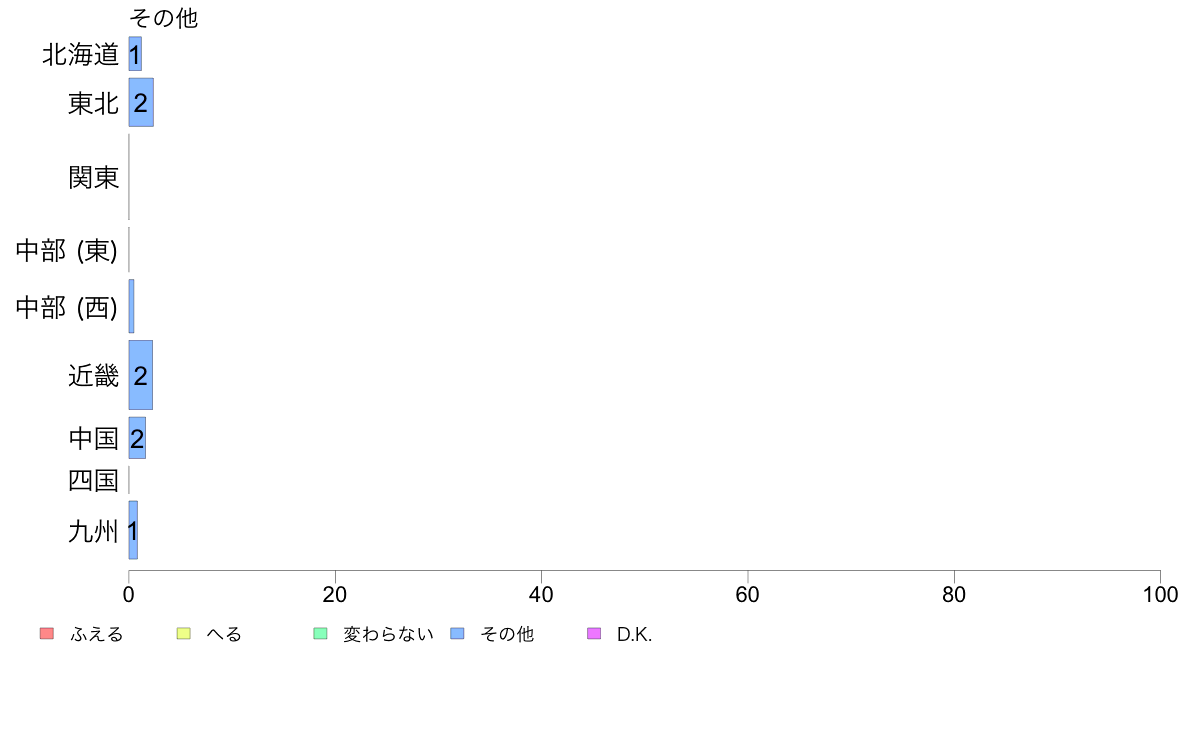
Task: Click the 60 axis tick label
Action: tap(747, 594)
